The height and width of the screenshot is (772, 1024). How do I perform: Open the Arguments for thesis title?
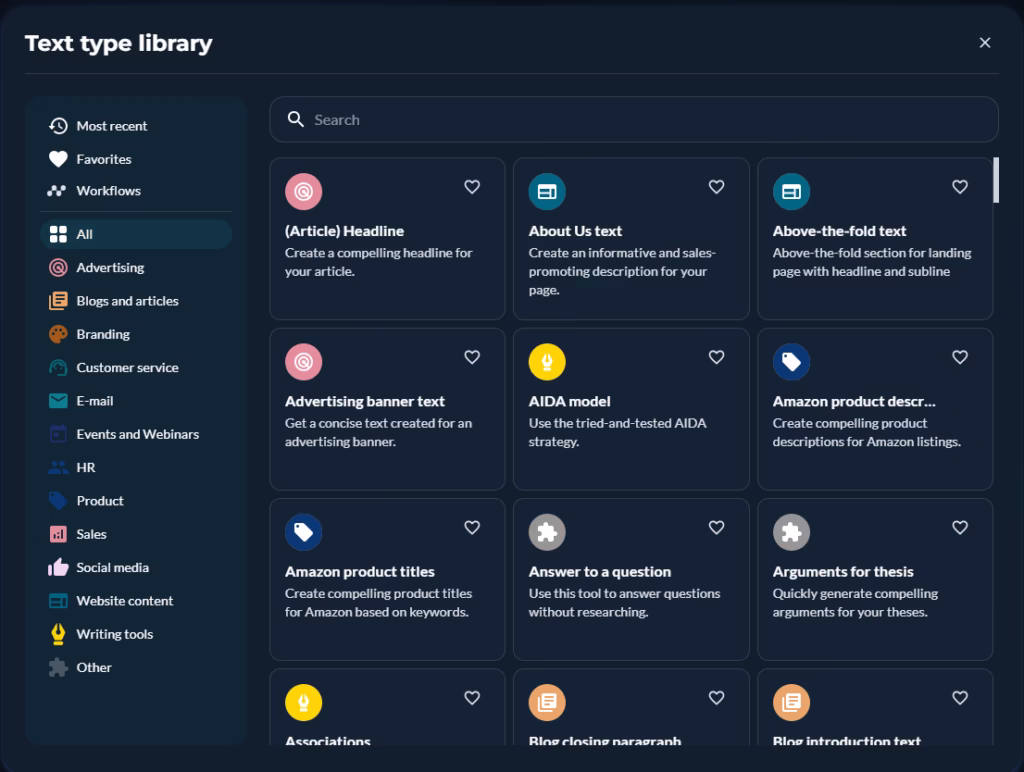coord(843,572)
